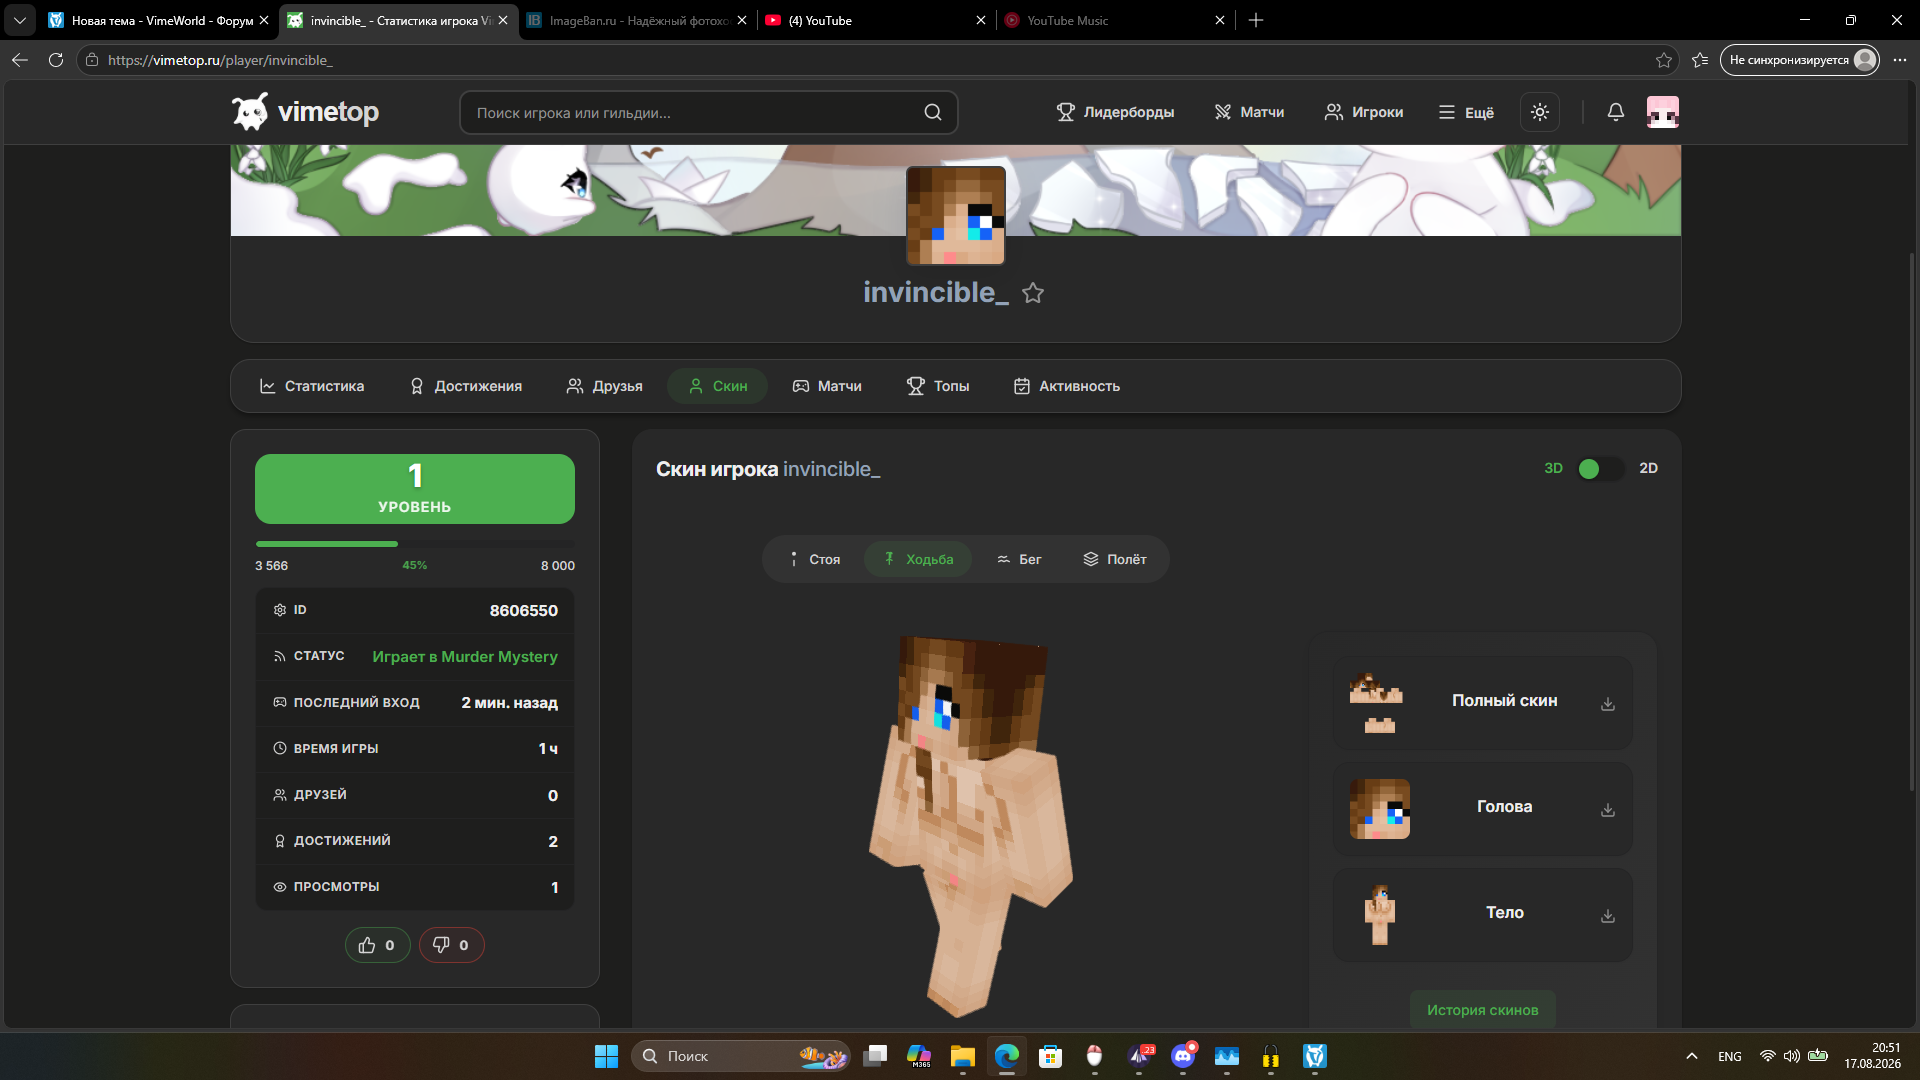The height and width of the screenshot is (1080, 1920).
Task: Switch the skin view 3D/2D toggle
Action: pos(1600,469)
